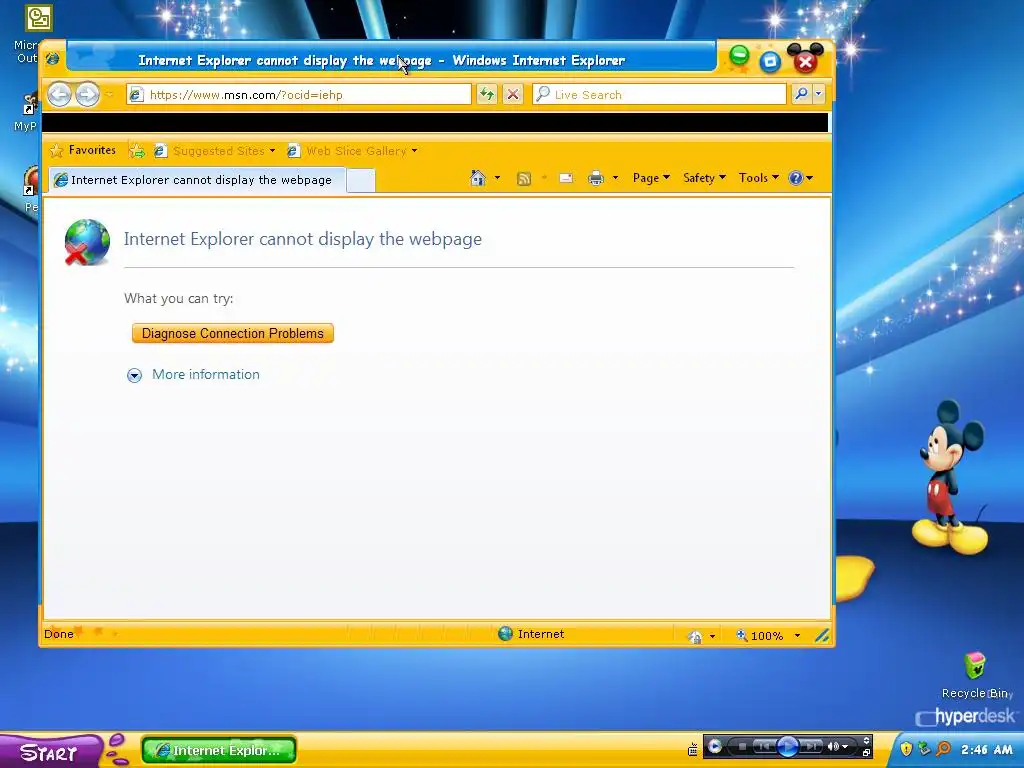Viewport: 1024px width, 768px height.
Task: Click the RSS feeds icon
Action: 524,178
